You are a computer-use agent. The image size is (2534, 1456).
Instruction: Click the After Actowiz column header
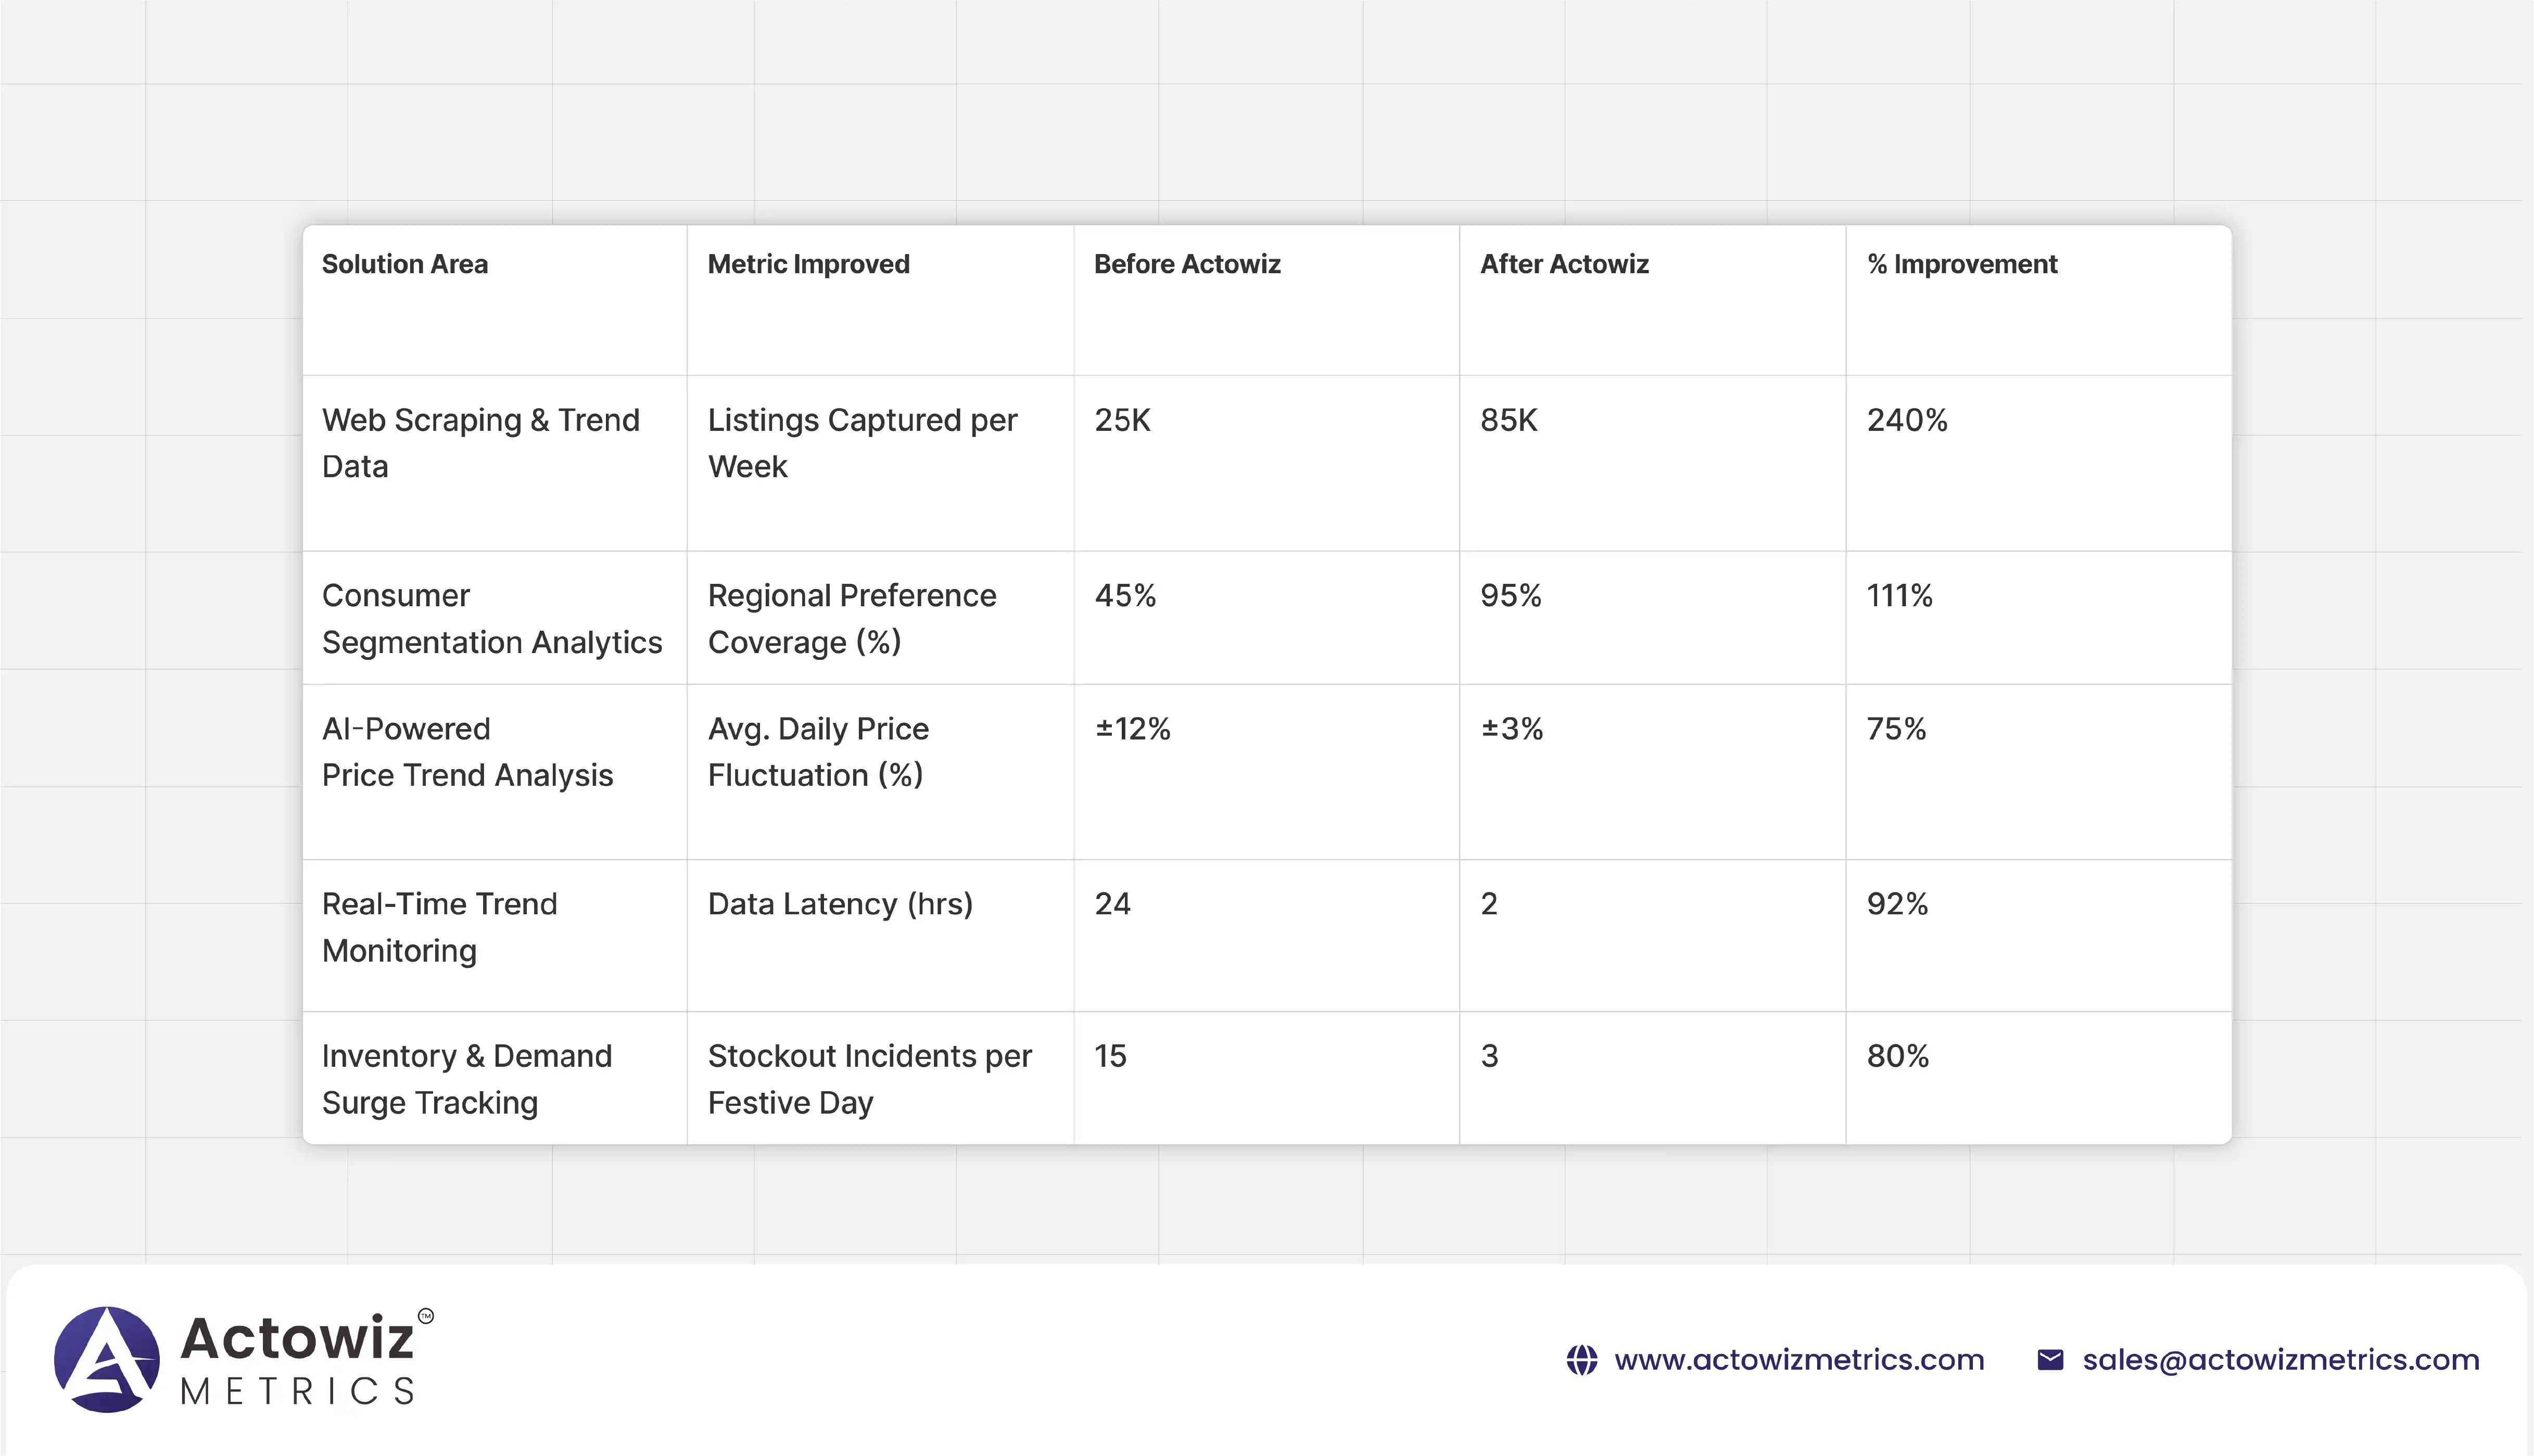(x=1564, y=264)
